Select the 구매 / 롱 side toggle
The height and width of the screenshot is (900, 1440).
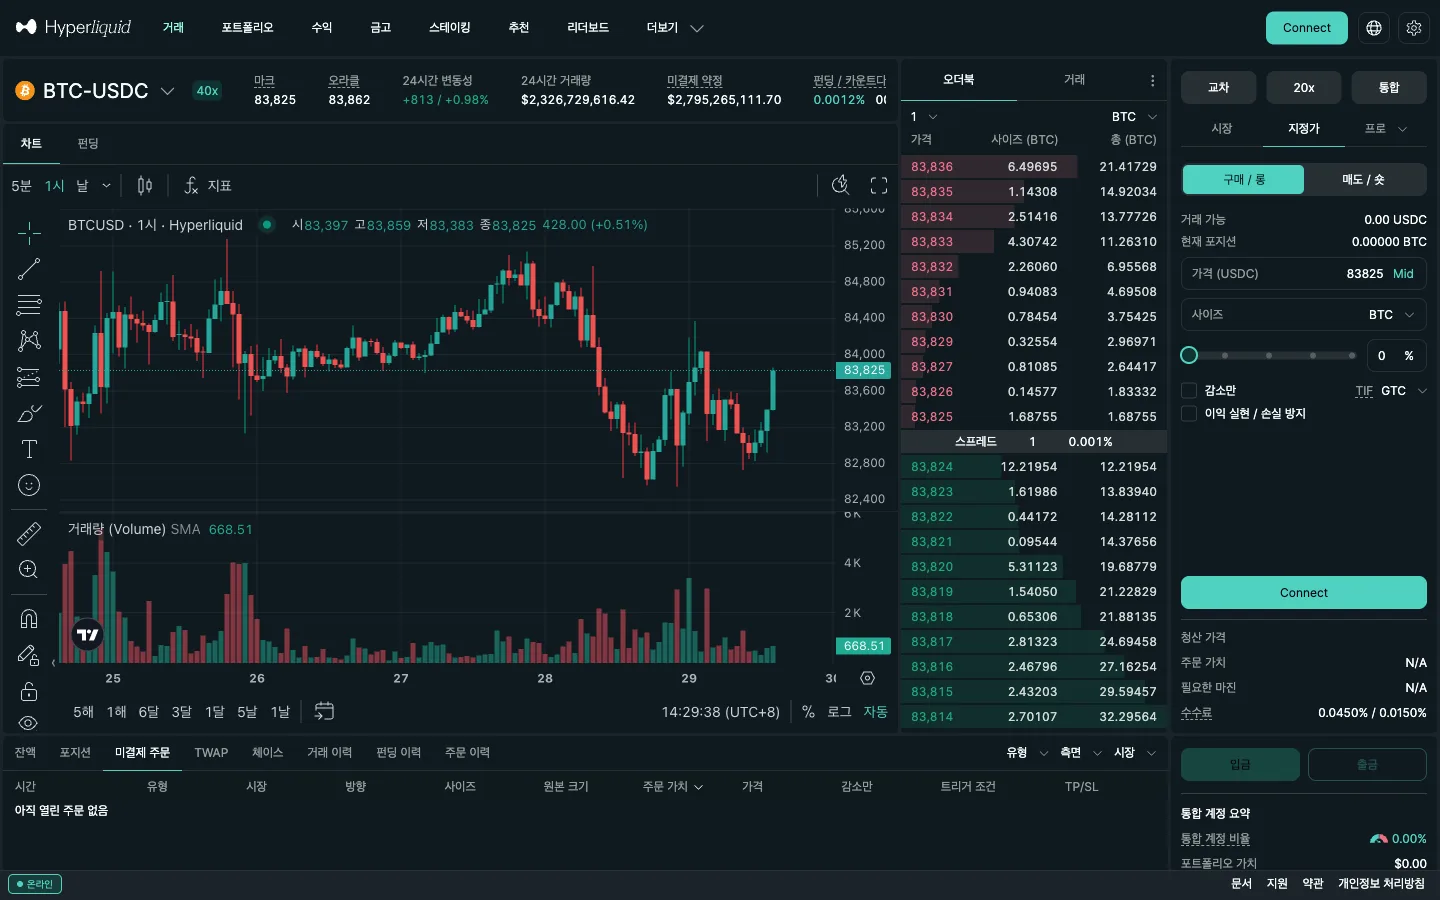point(1243,179)
